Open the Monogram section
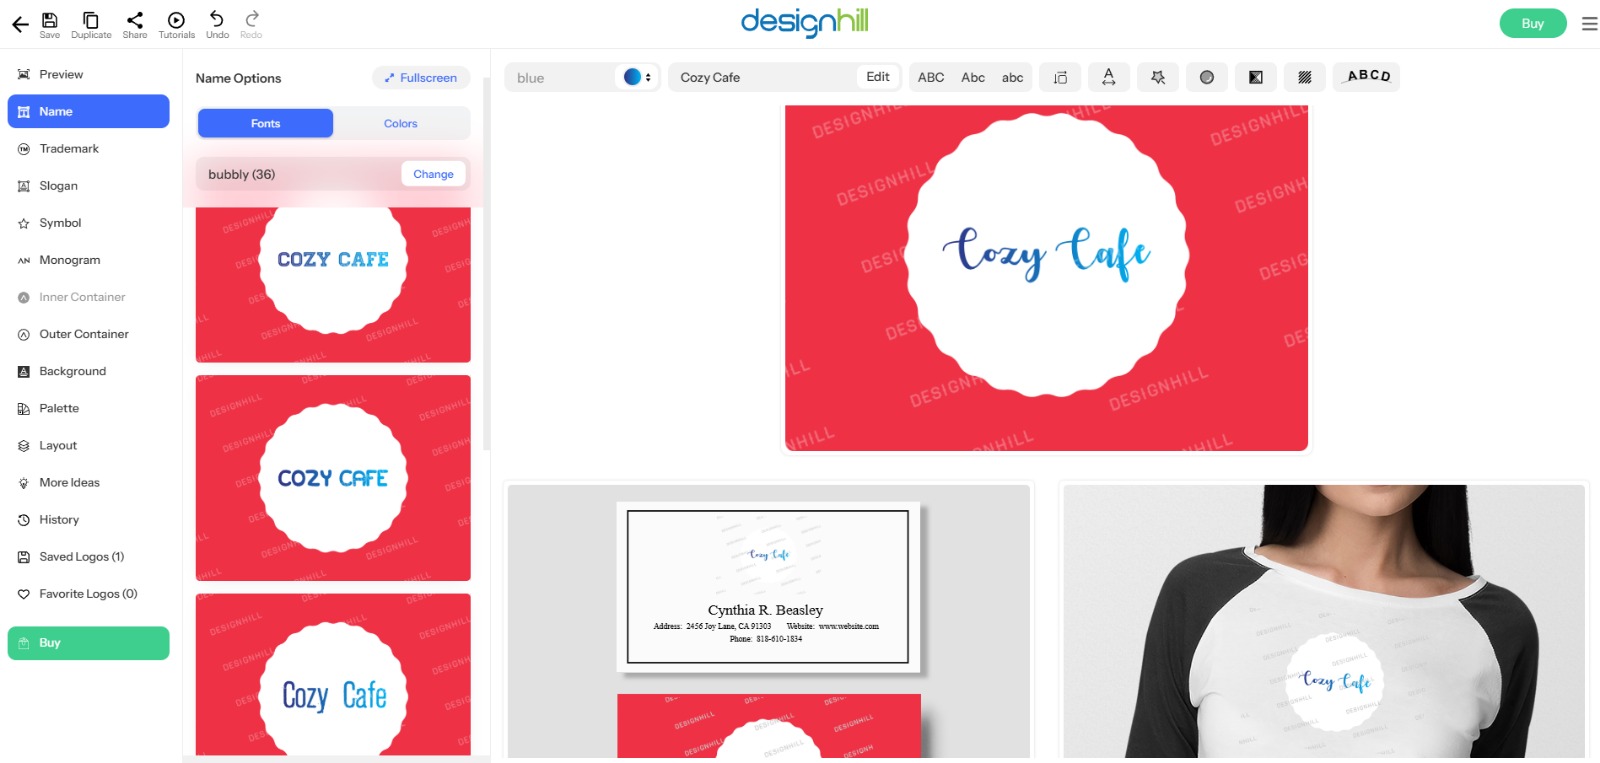This screenshot has height=763, width=1600. (88, 260)
